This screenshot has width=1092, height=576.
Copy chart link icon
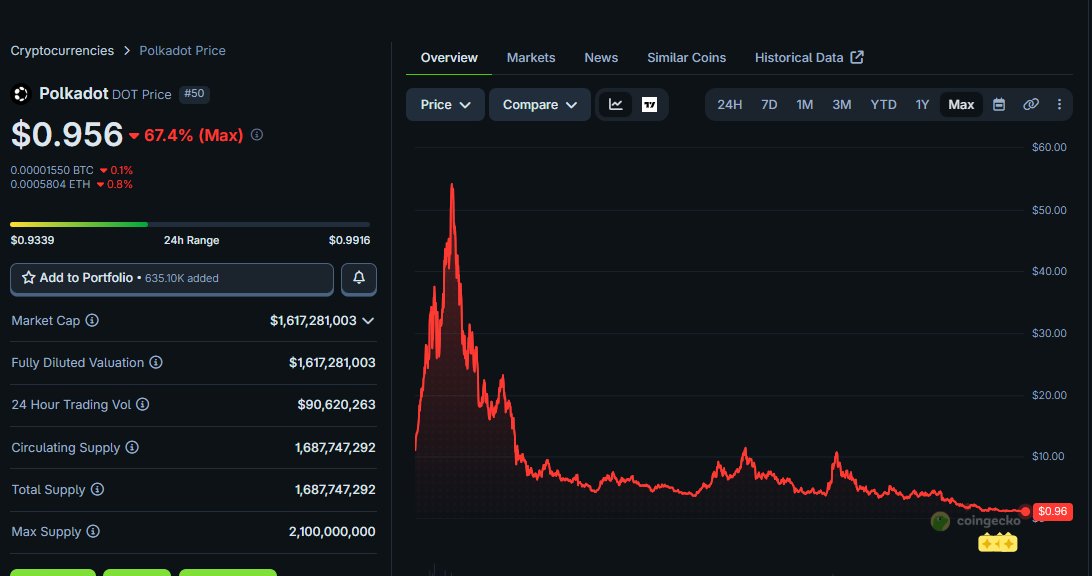[x=1031, y=104]
